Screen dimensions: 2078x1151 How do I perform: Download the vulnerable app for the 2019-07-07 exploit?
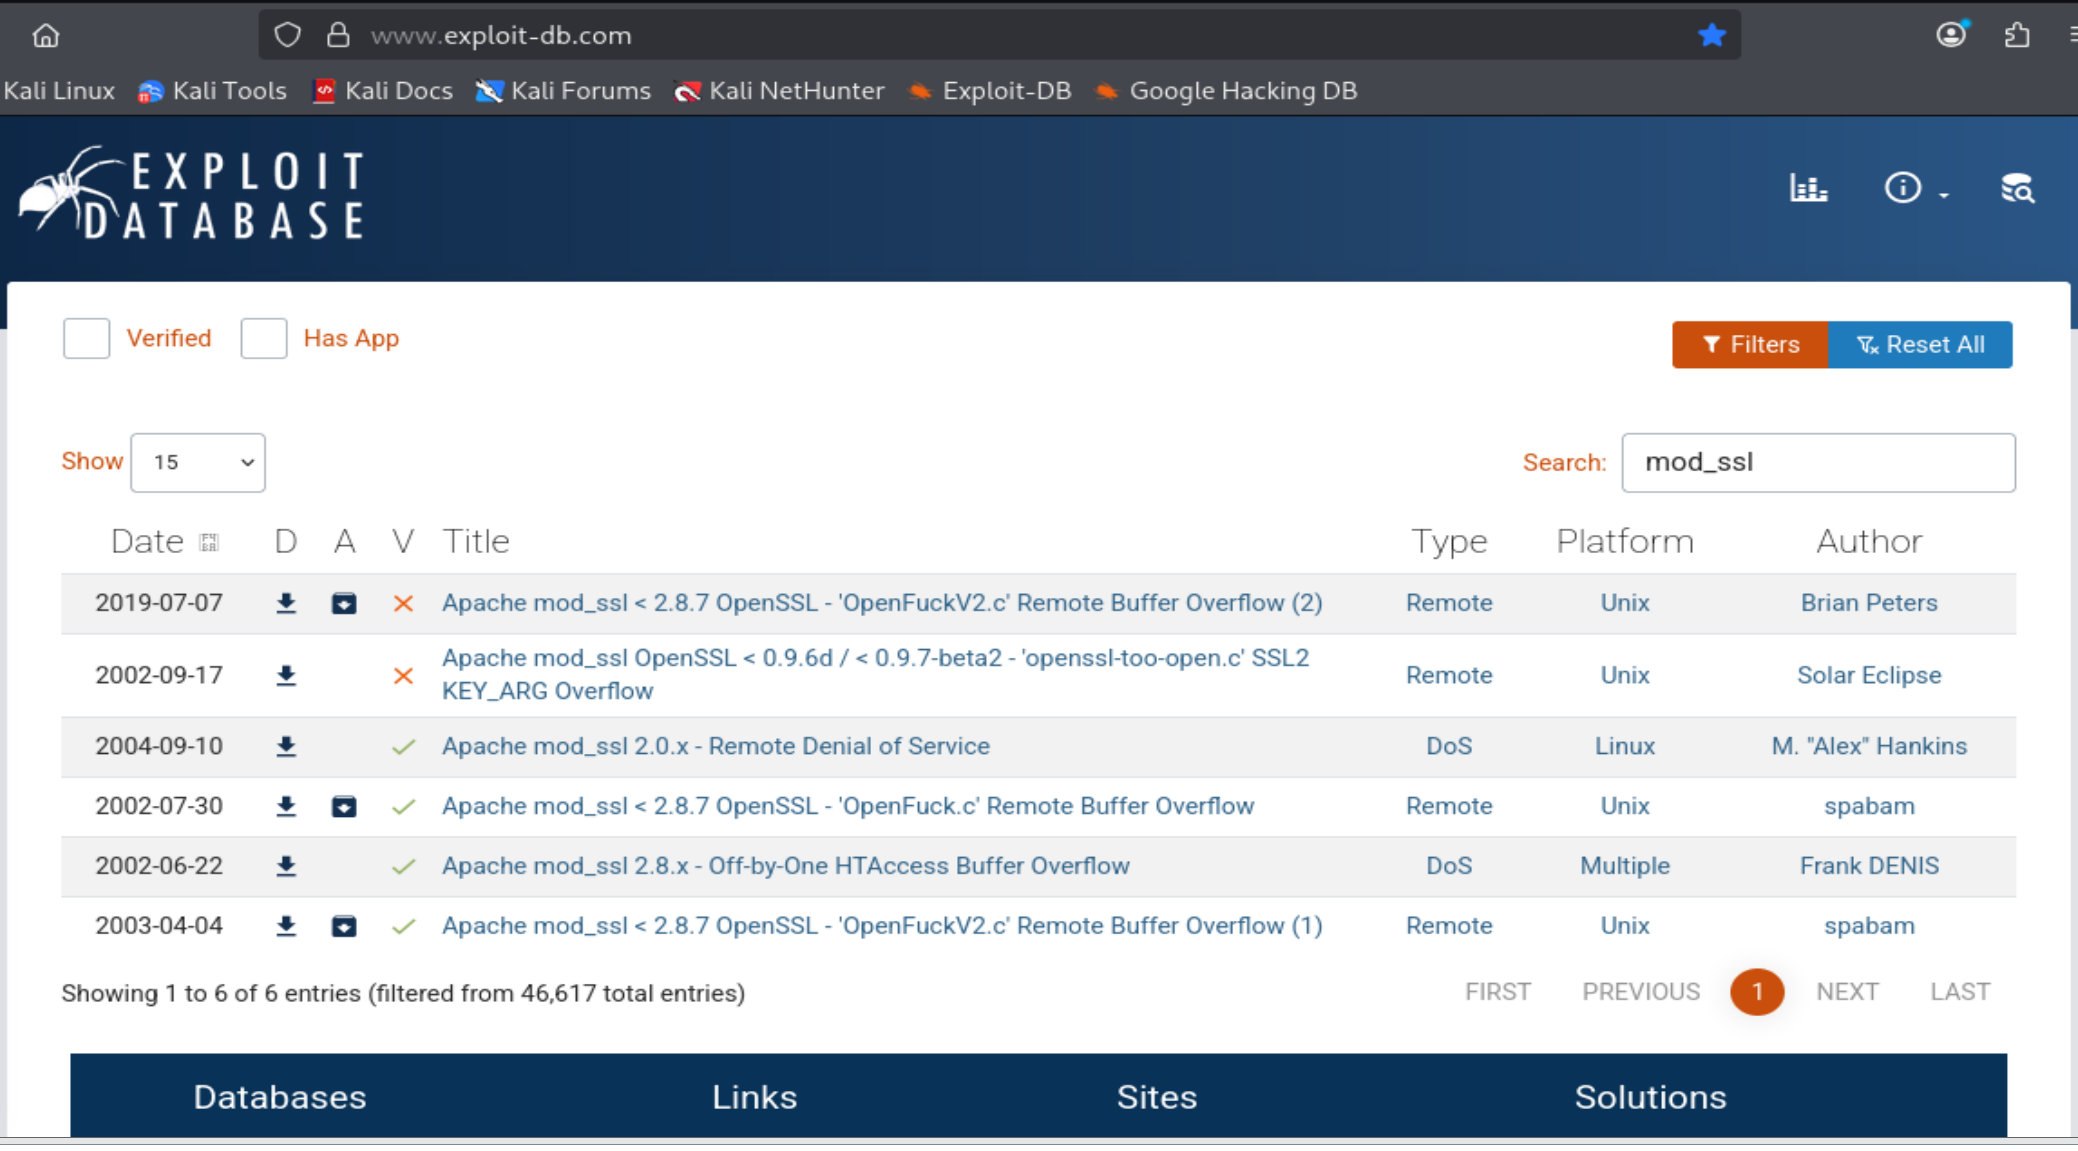tap(344, 603)
